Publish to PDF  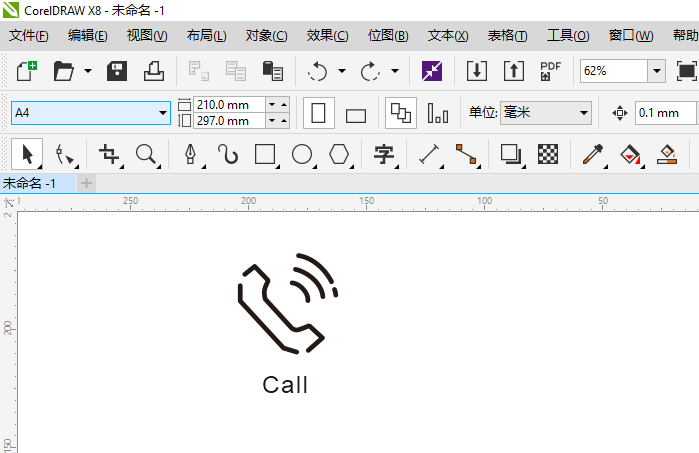(x=551, y=71)
